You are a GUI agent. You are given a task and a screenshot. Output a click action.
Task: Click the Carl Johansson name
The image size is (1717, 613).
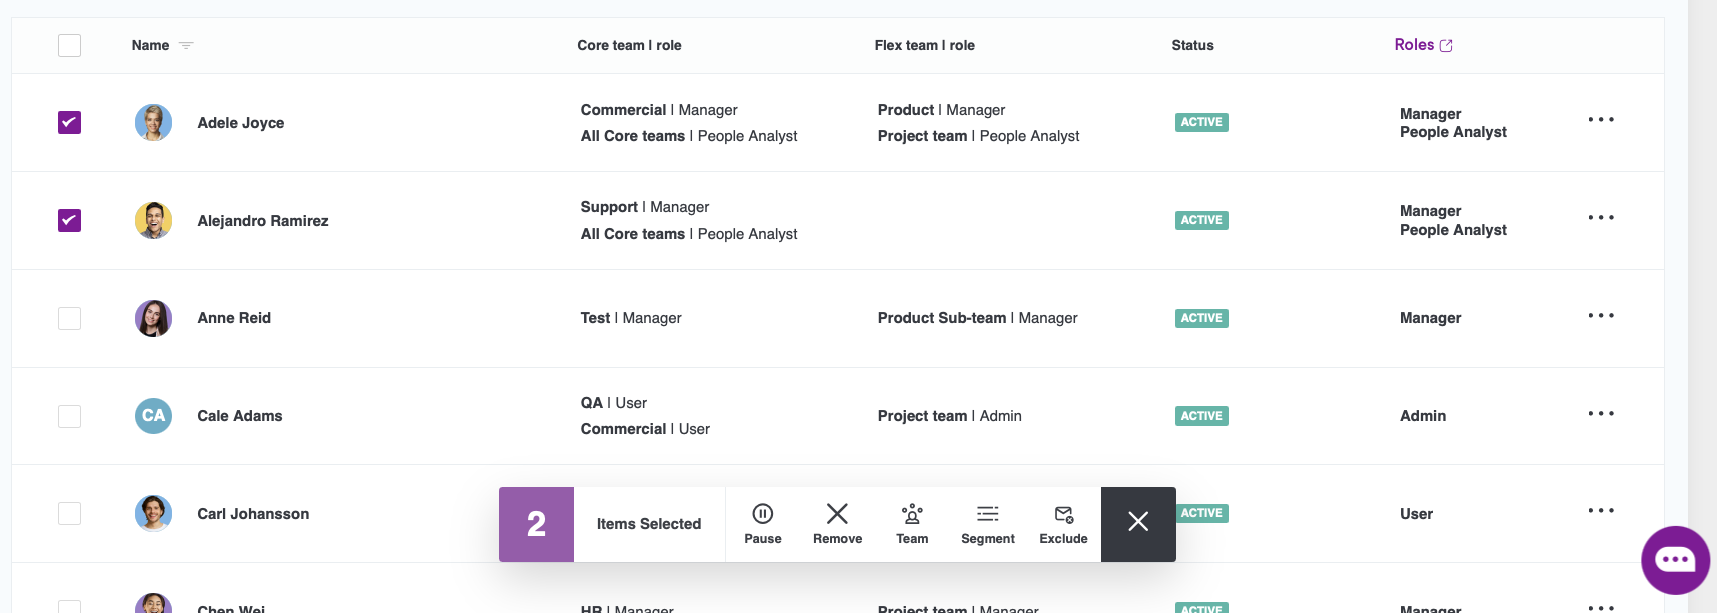click(253, 514)
